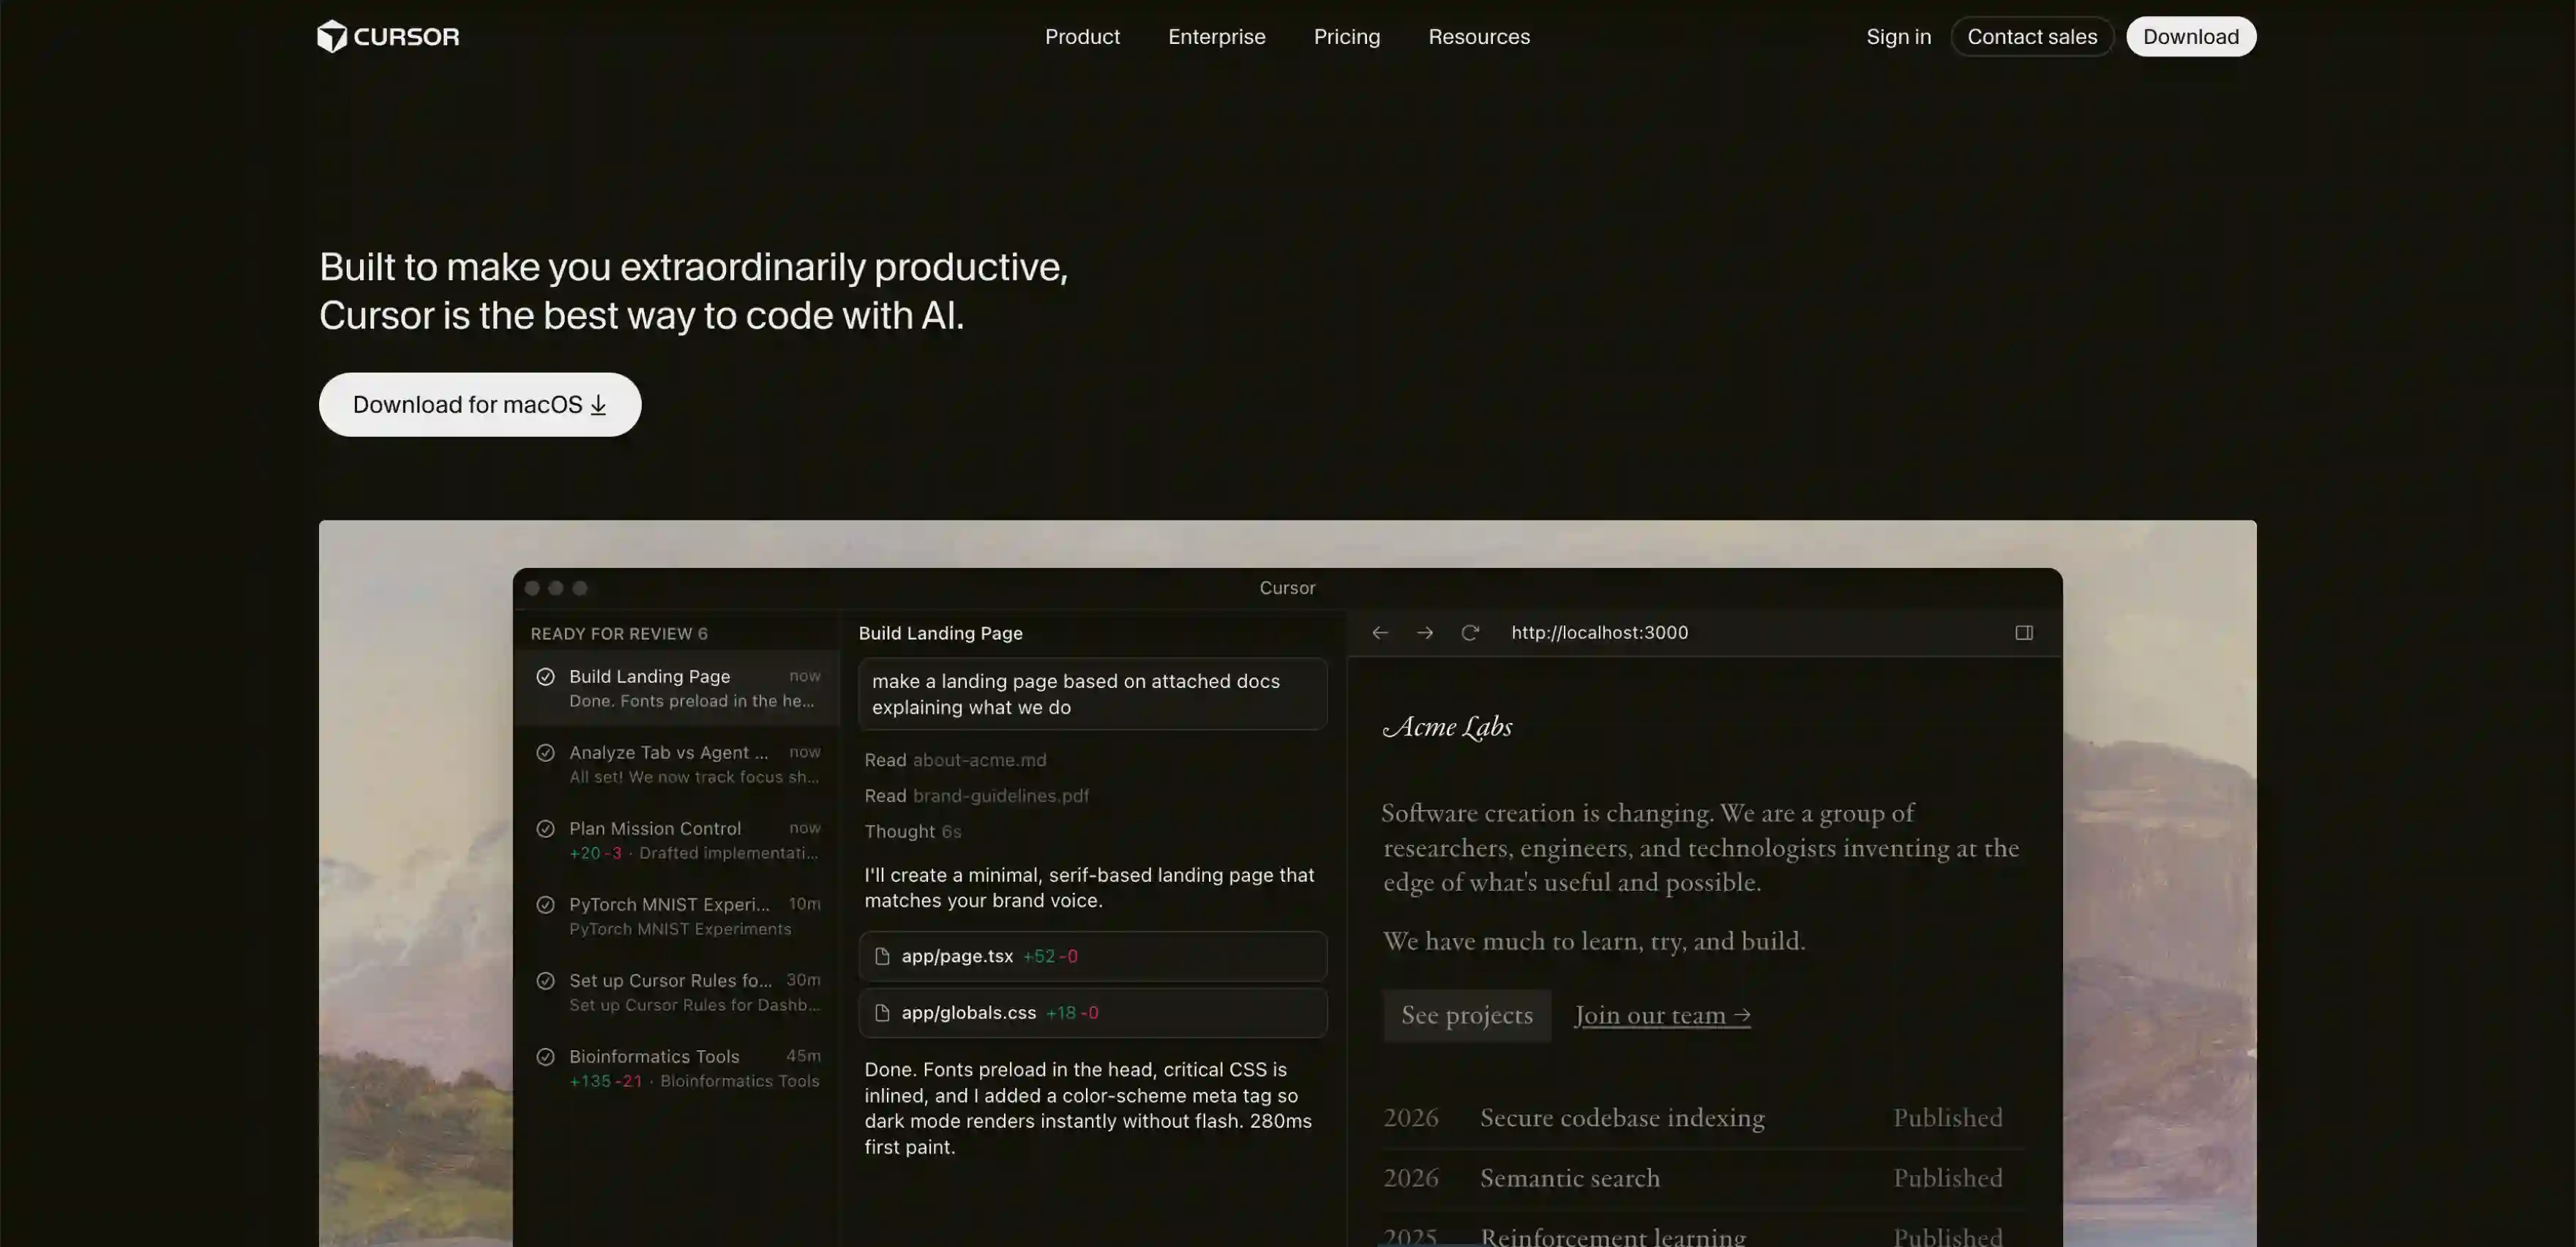Click the Secure codebase indexing row
Viewport: 2576px width, 1247px height.
coord(1702,1118)
